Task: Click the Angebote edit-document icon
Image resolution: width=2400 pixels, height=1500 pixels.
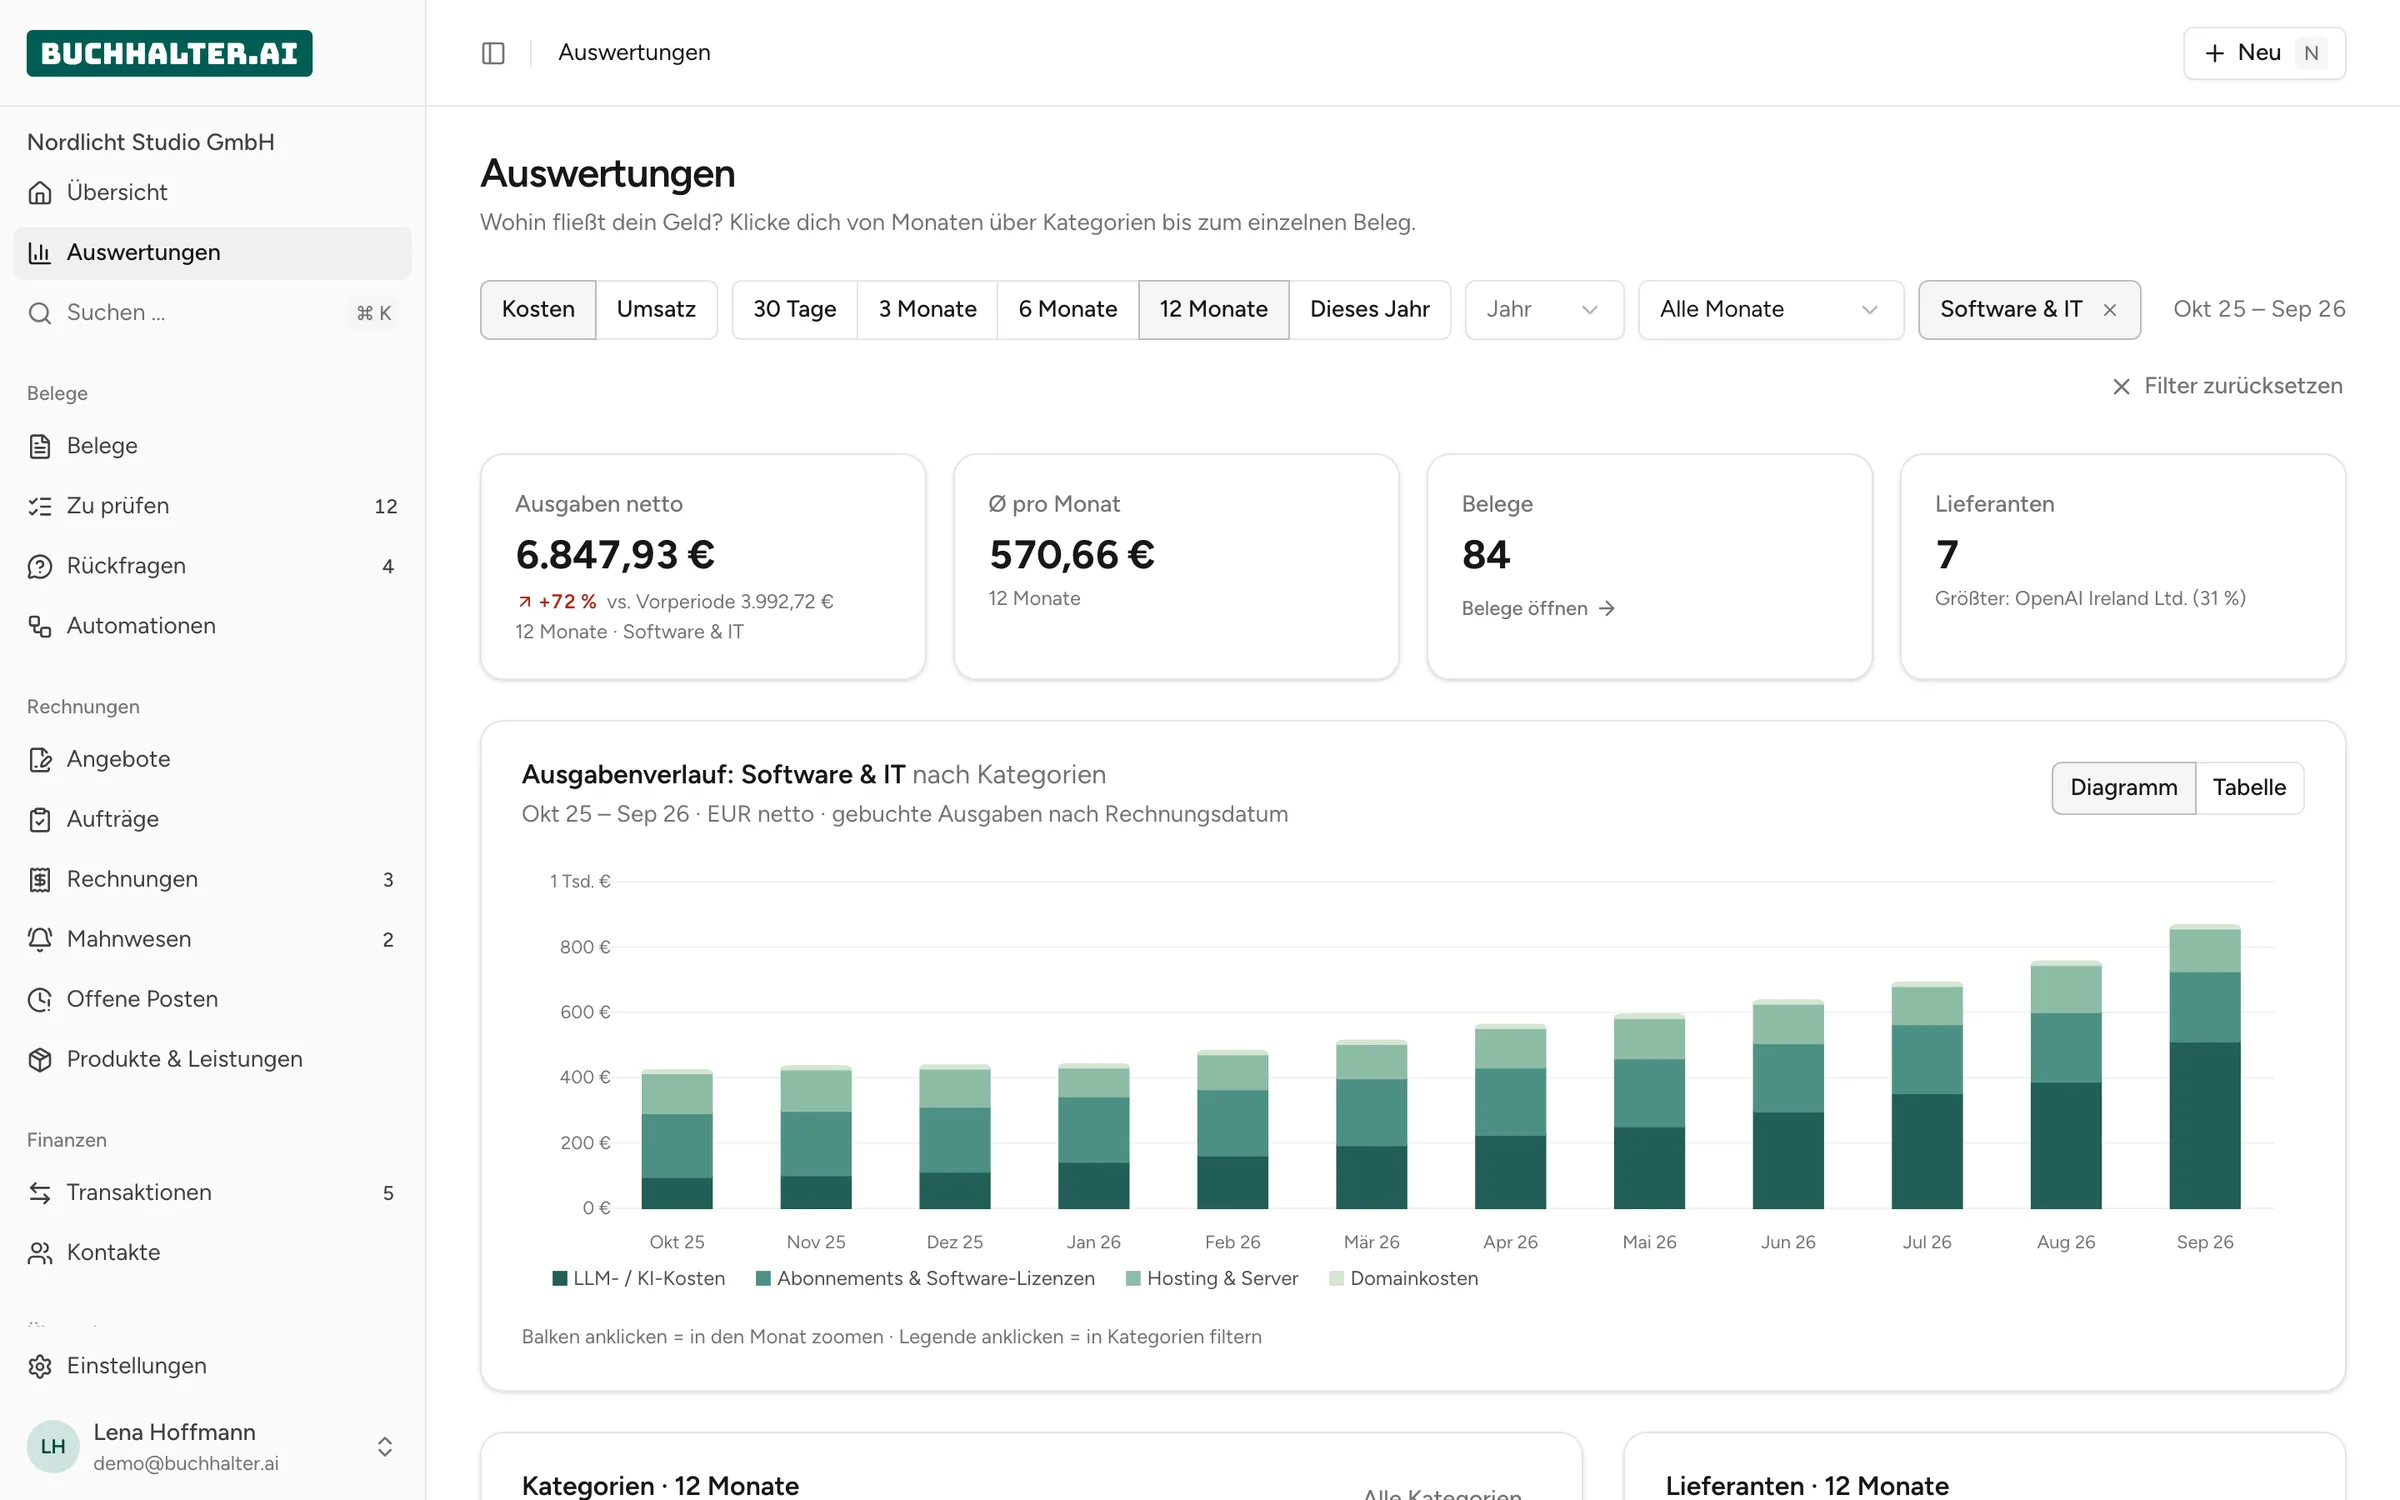Action: [40, 759]
